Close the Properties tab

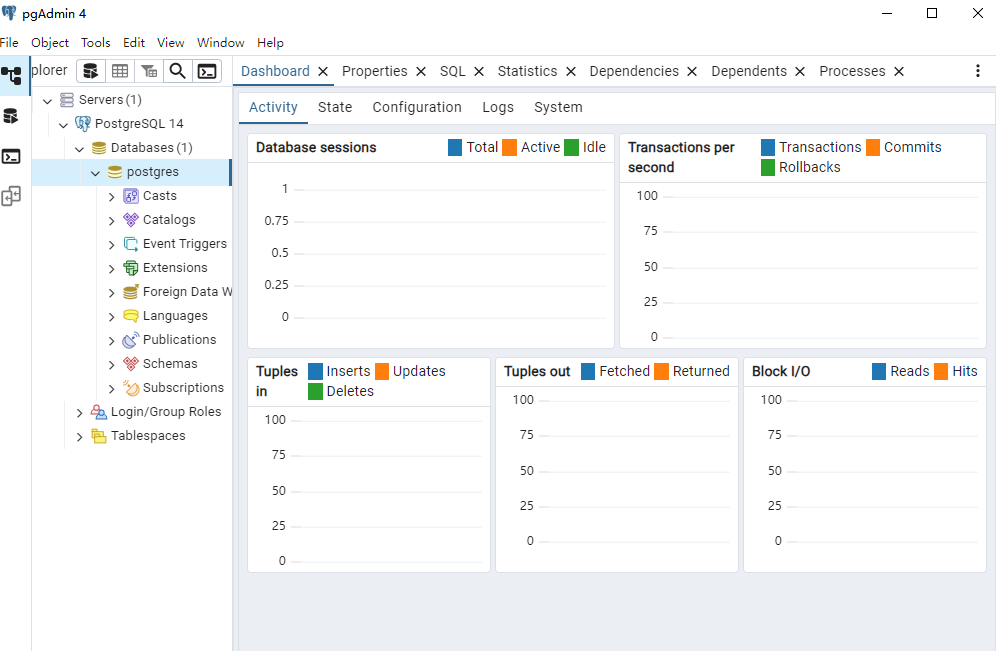421,72
